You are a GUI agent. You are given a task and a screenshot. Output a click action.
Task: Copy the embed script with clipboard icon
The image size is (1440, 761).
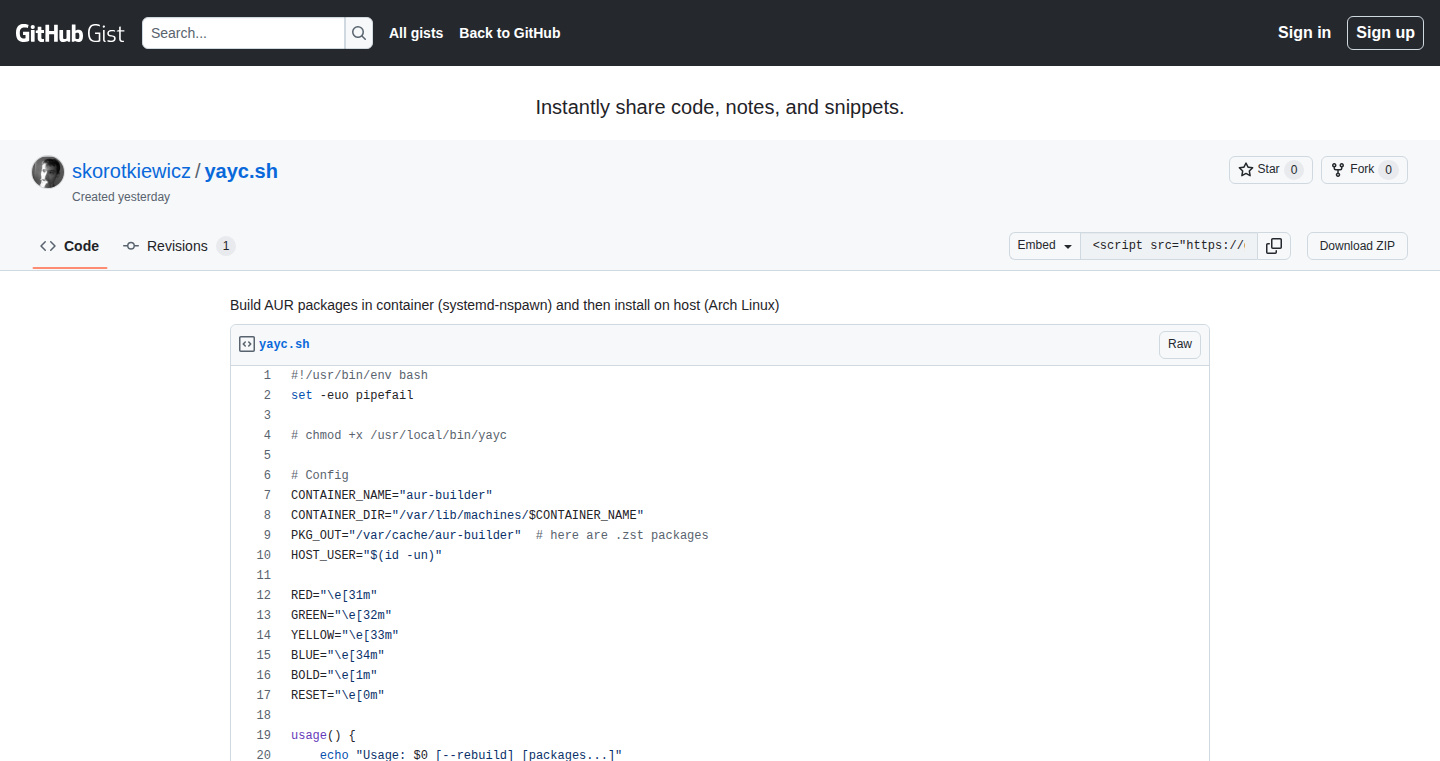pos(1274,246)
